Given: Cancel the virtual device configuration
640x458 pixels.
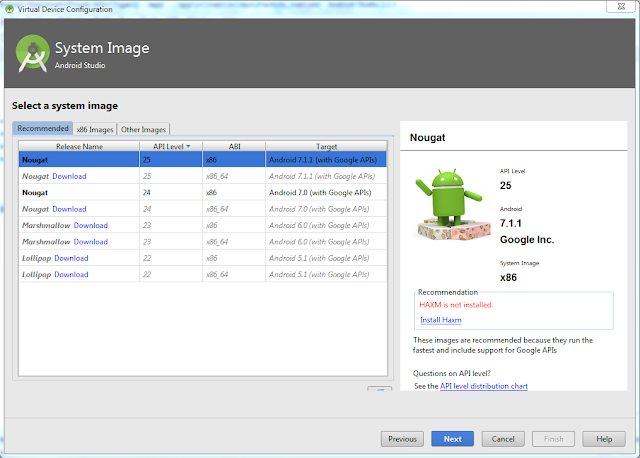Looking at the screenshot, I should click(x=503, y=439).
